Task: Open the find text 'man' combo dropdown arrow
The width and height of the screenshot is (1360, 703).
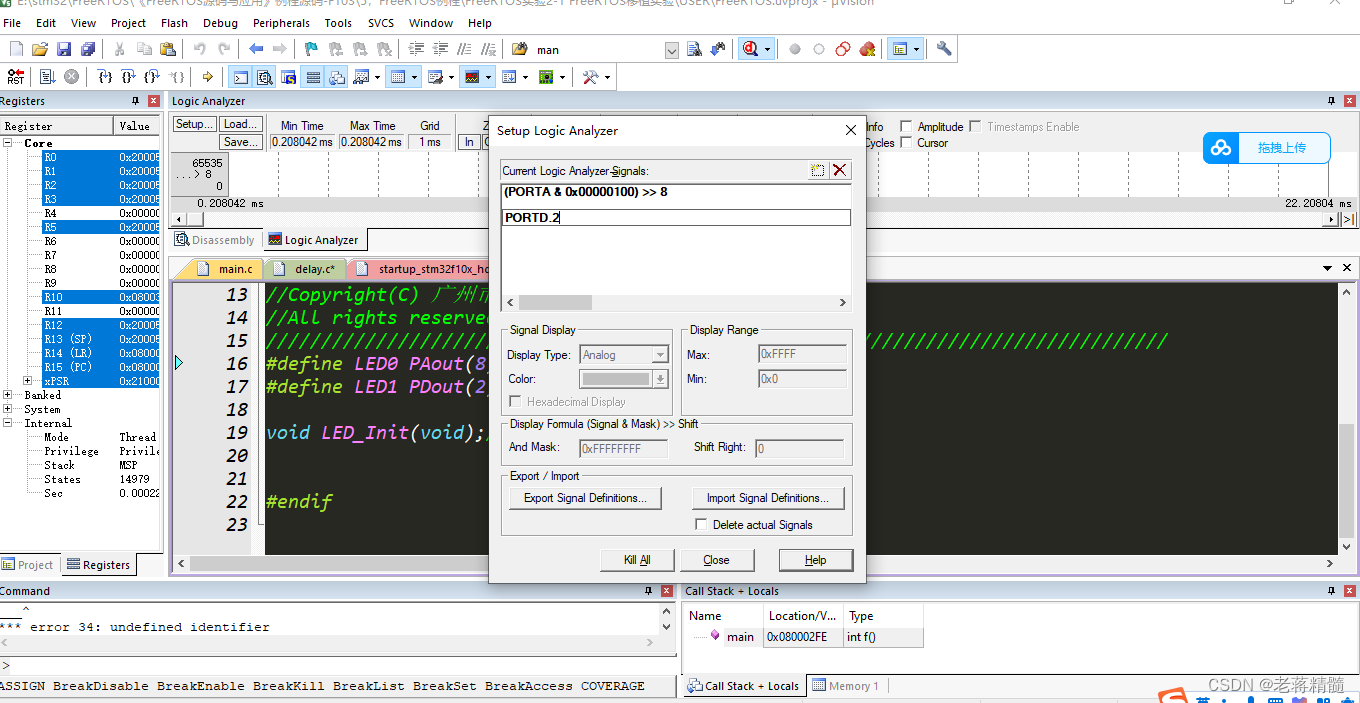Action: (671, 50)
